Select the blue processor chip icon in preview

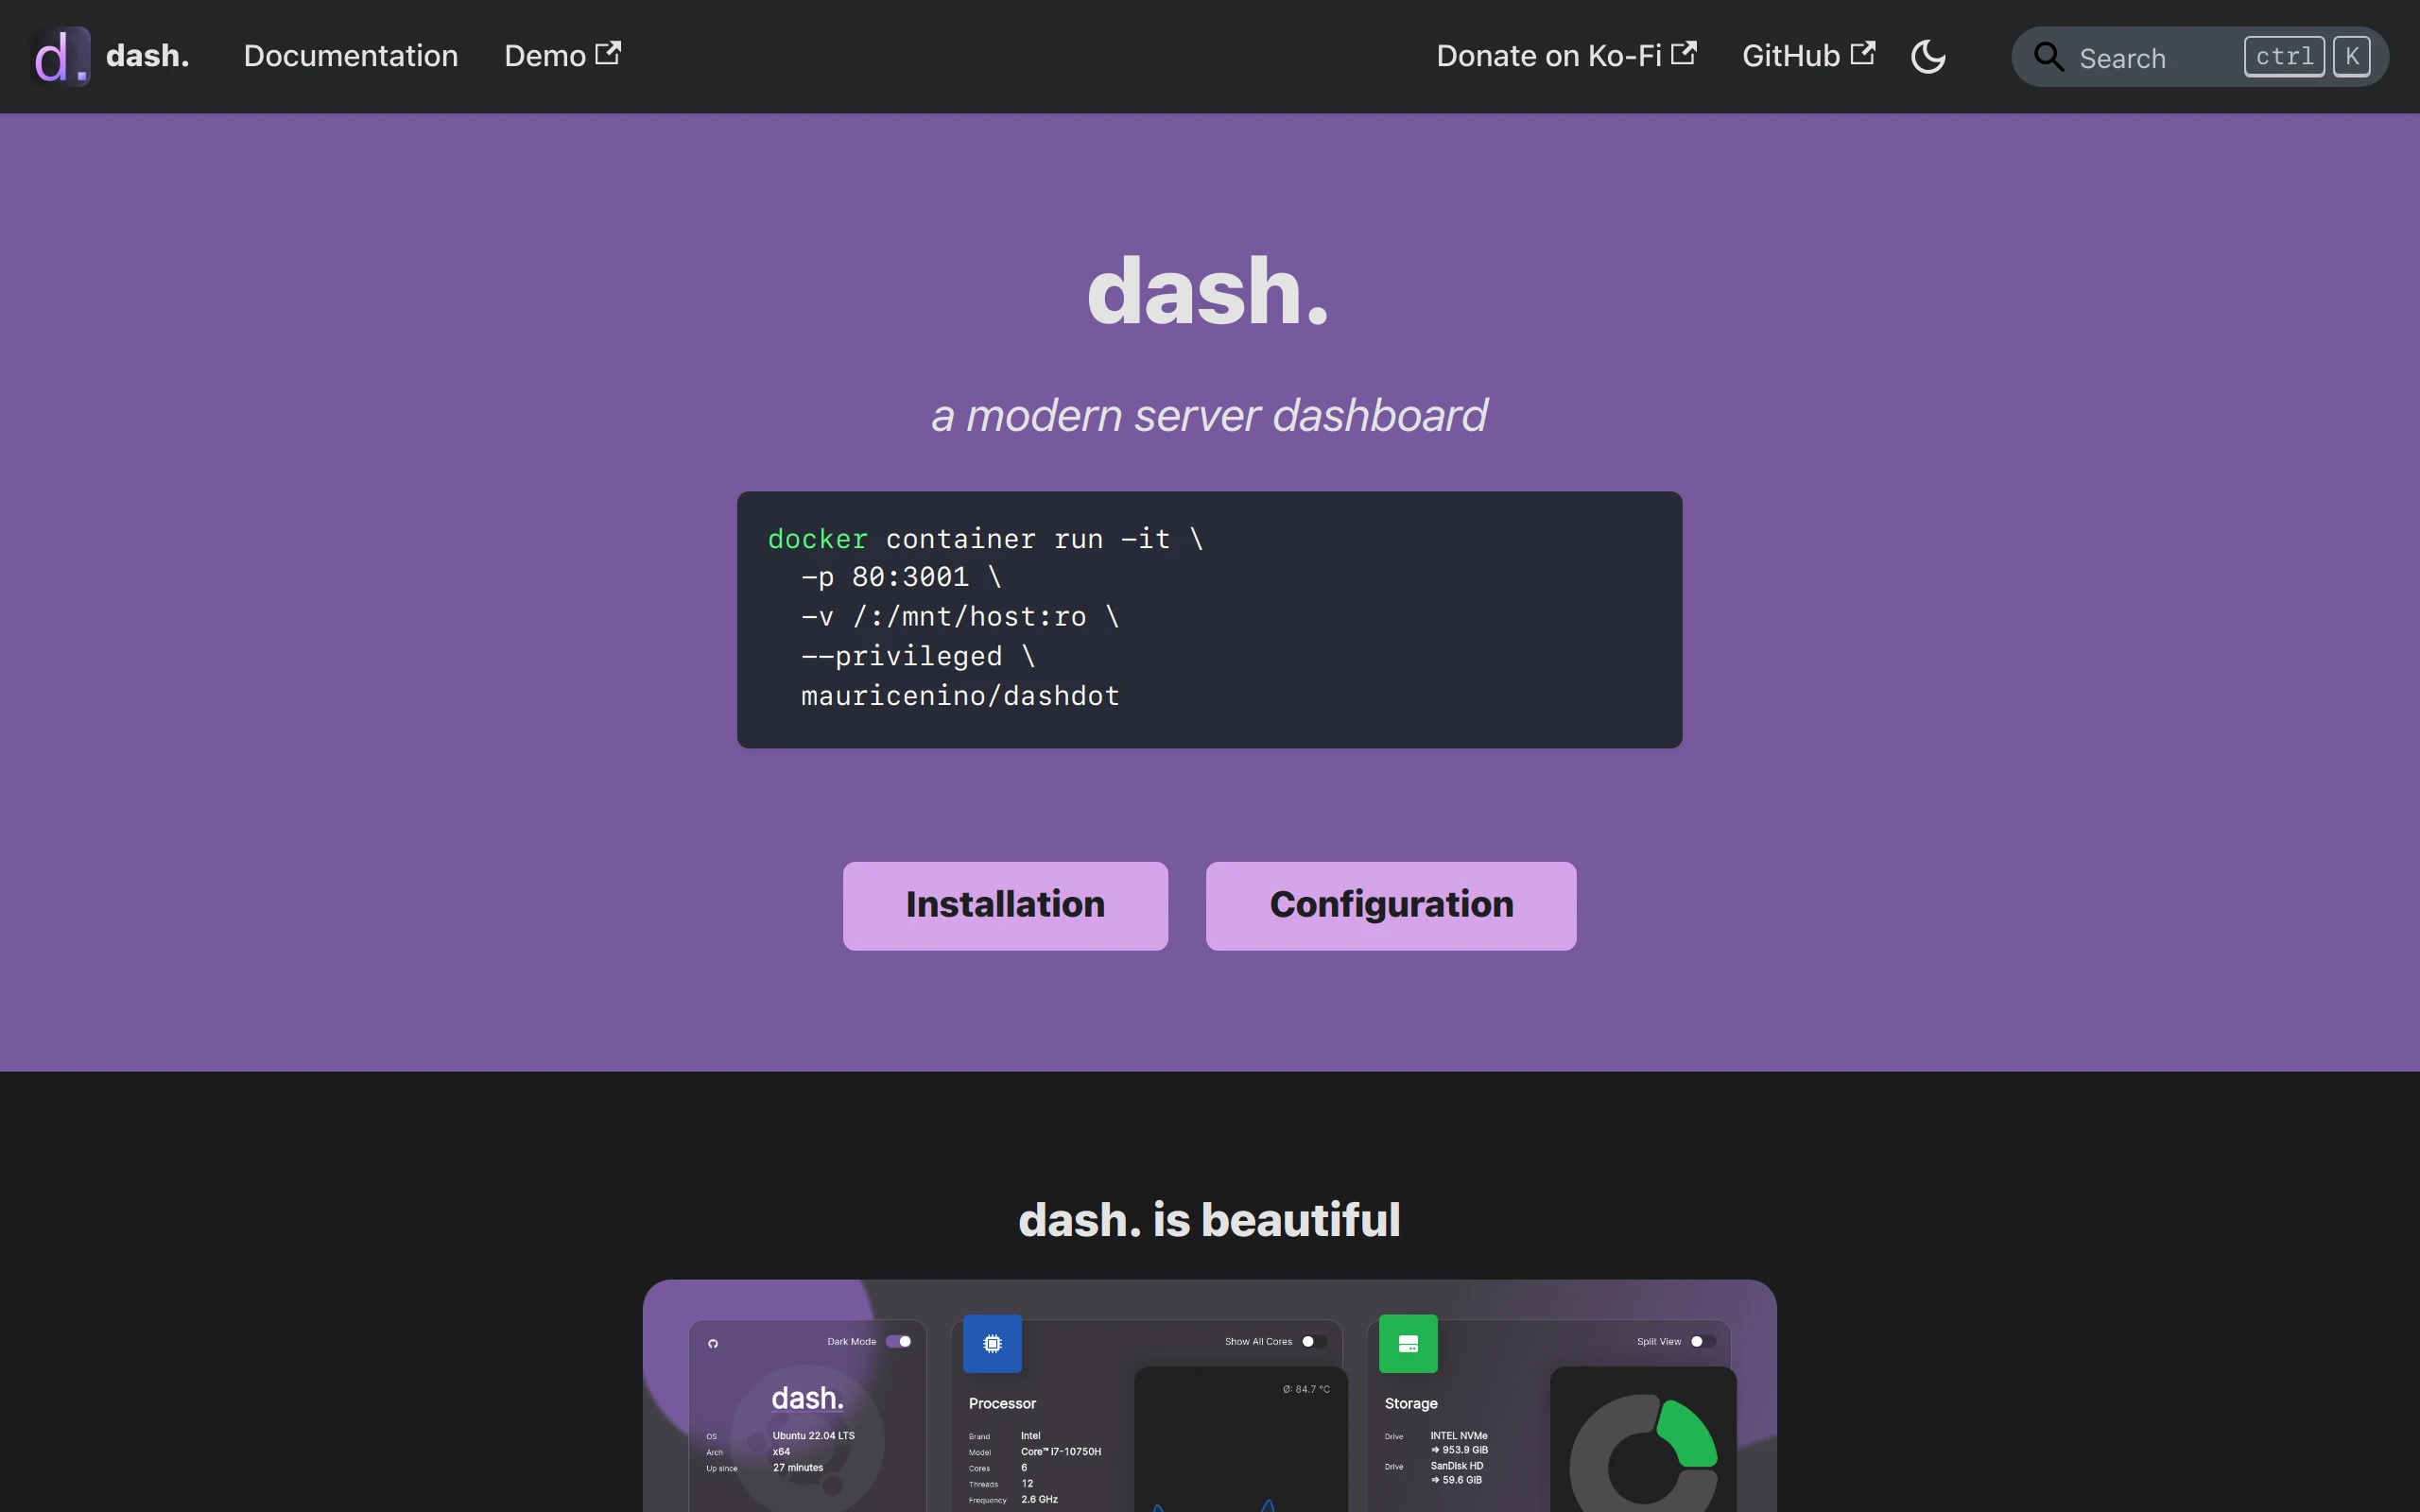[x=993, y=1344]
